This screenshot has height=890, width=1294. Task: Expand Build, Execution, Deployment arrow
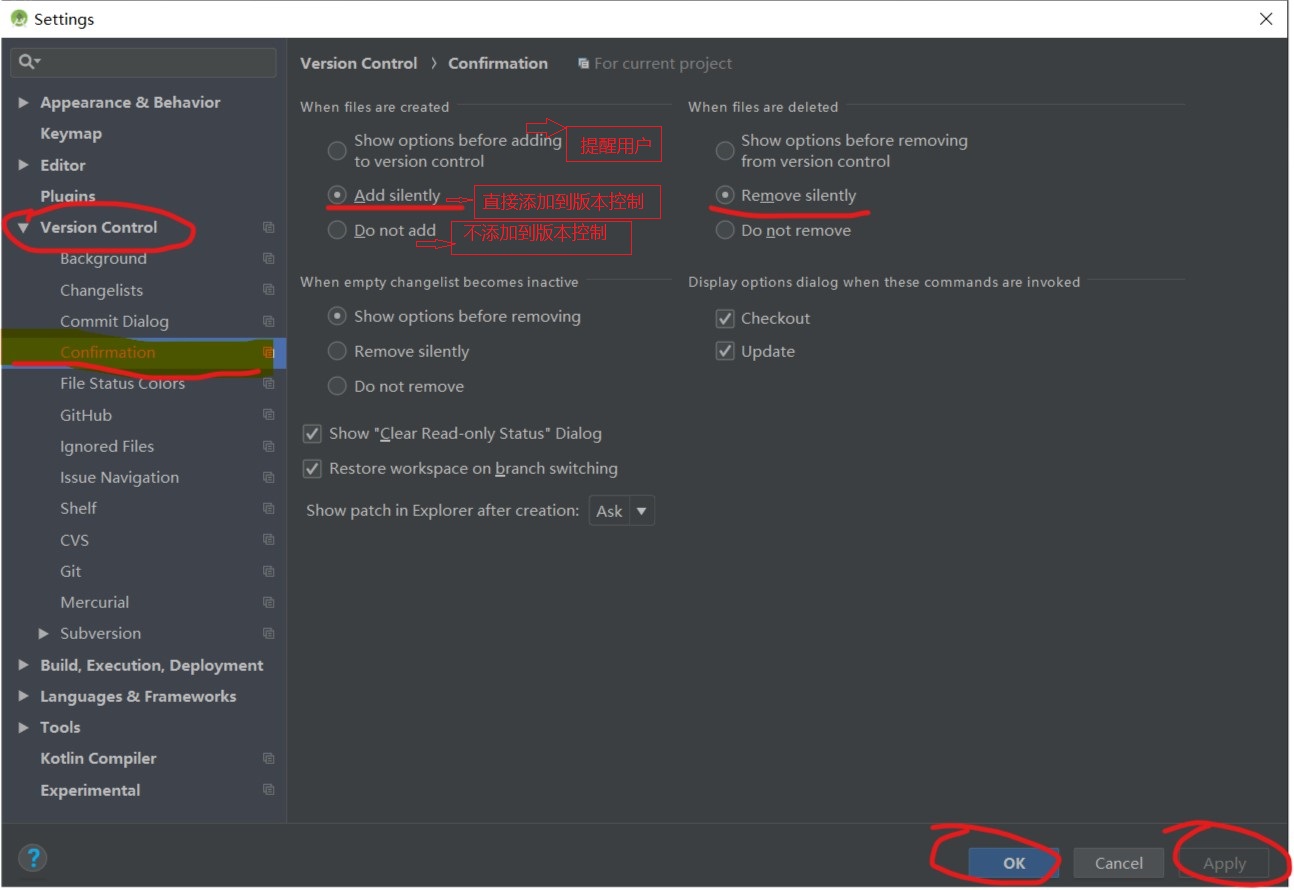click(23, 665)
